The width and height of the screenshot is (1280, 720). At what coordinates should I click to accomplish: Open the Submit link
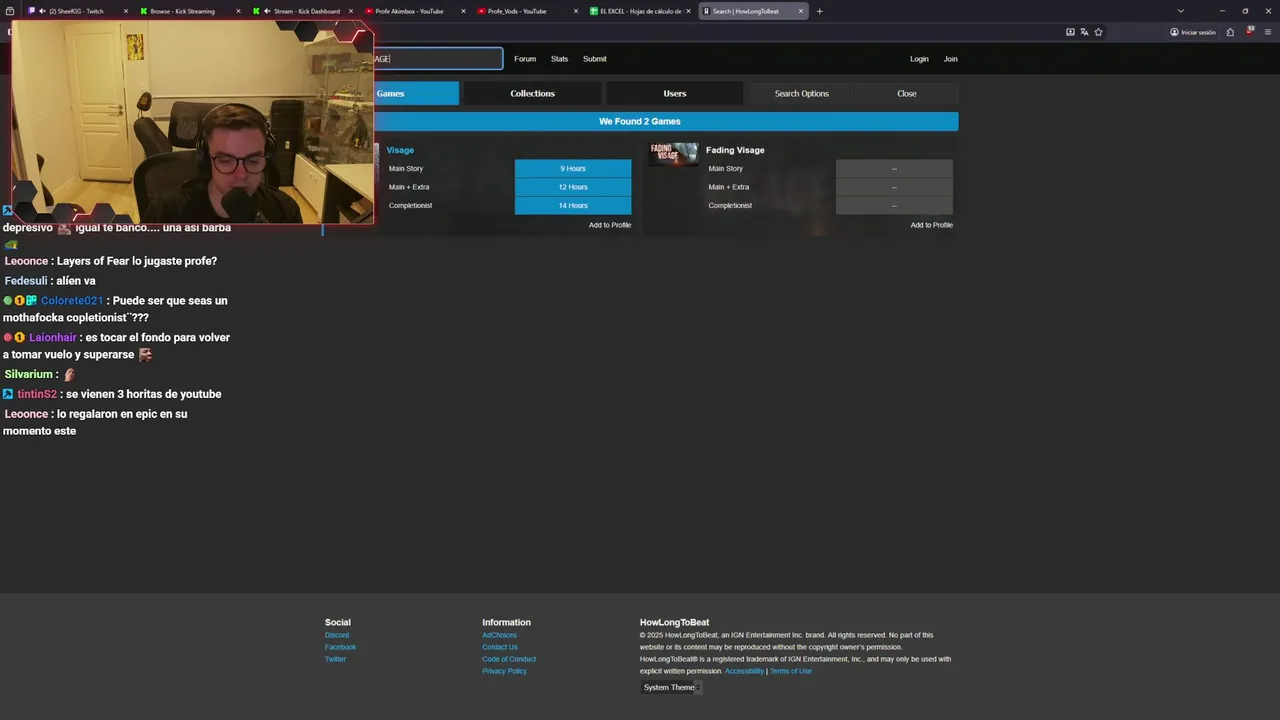click(595, 59)
